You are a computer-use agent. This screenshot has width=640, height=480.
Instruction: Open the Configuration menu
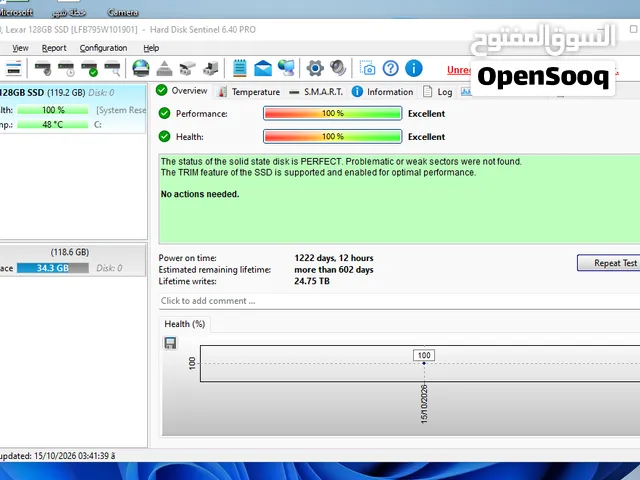(103, 48)
